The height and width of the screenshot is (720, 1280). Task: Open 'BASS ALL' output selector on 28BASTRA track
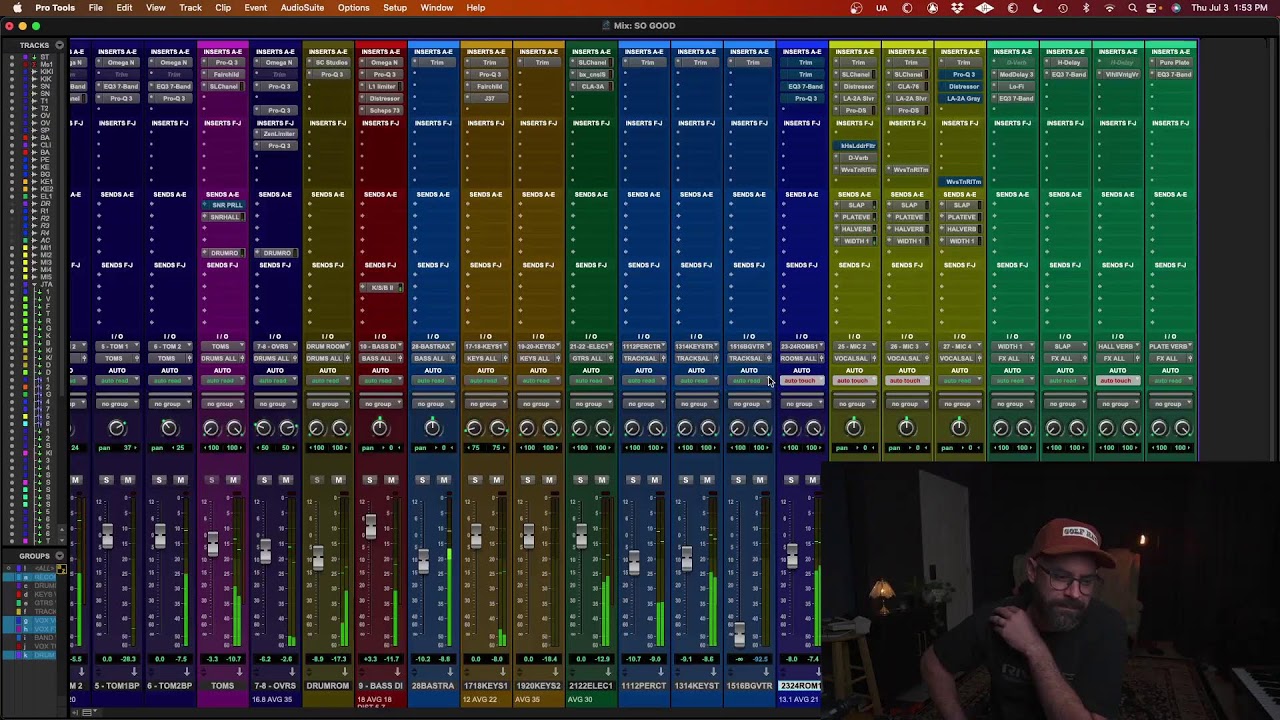coord(433,358)
